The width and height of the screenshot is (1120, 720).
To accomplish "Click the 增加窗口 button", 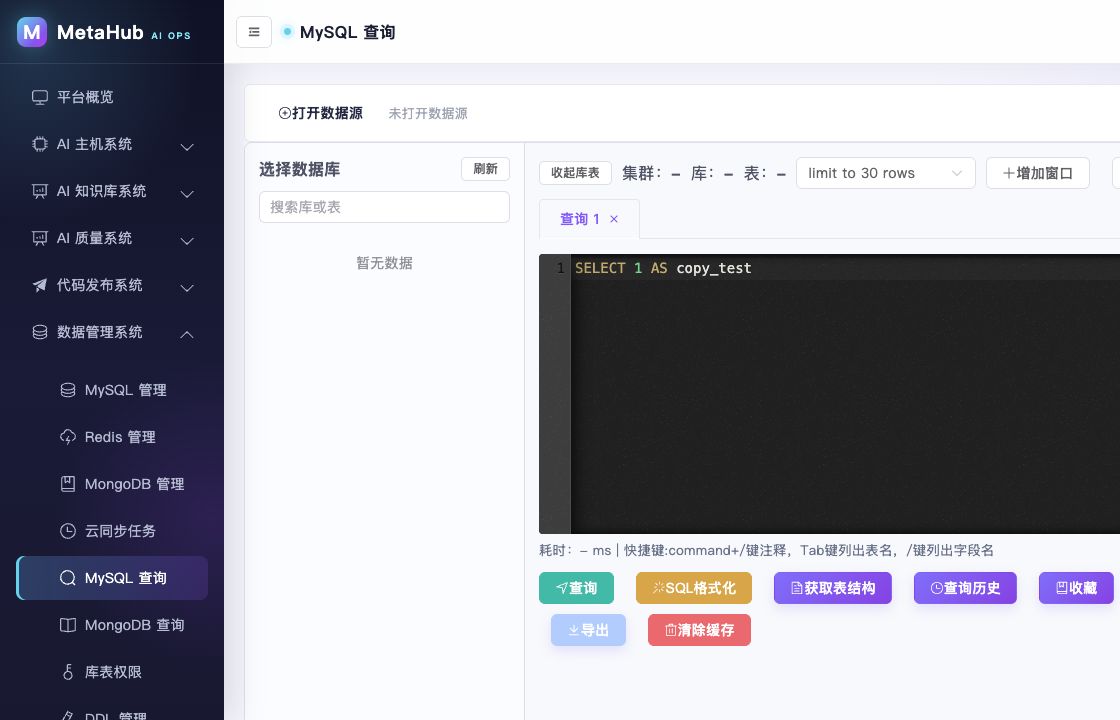I will (x=1037, y=173).
